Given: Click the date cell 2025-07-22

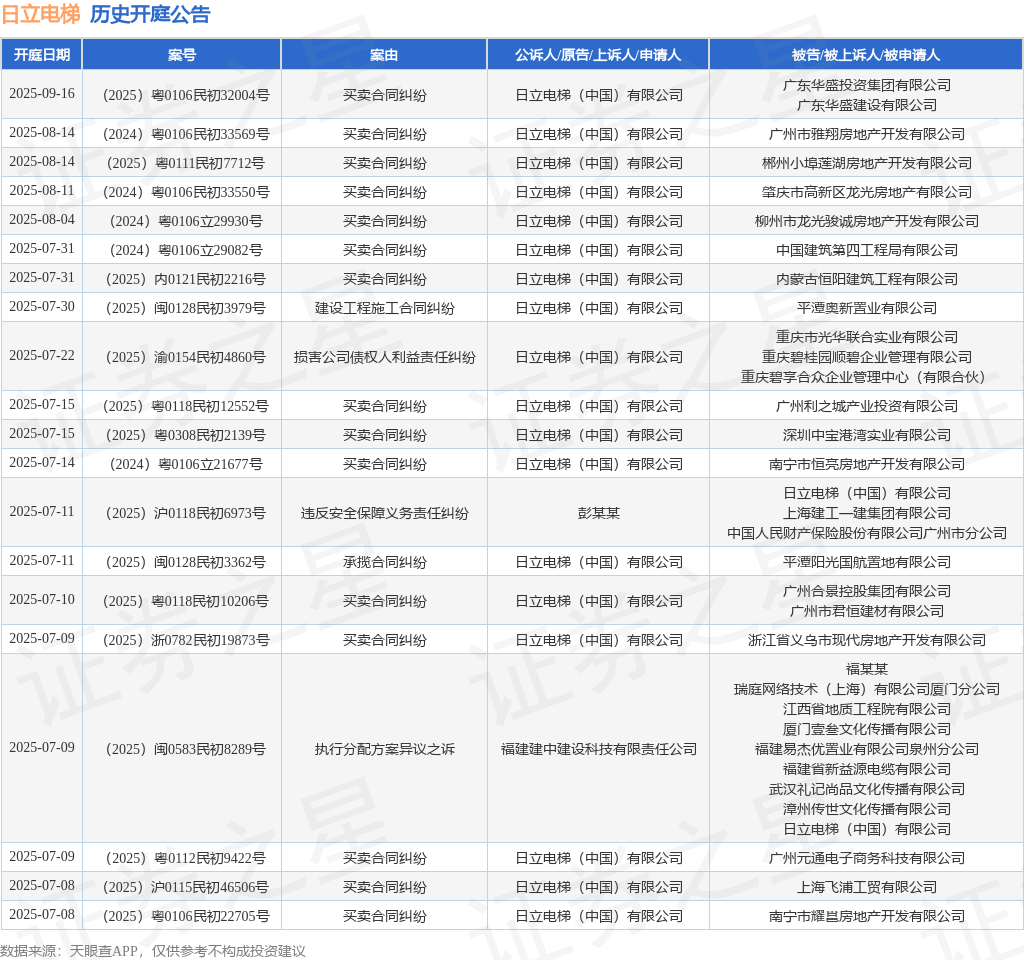Looking at the screenshot, I should (42, 355).
